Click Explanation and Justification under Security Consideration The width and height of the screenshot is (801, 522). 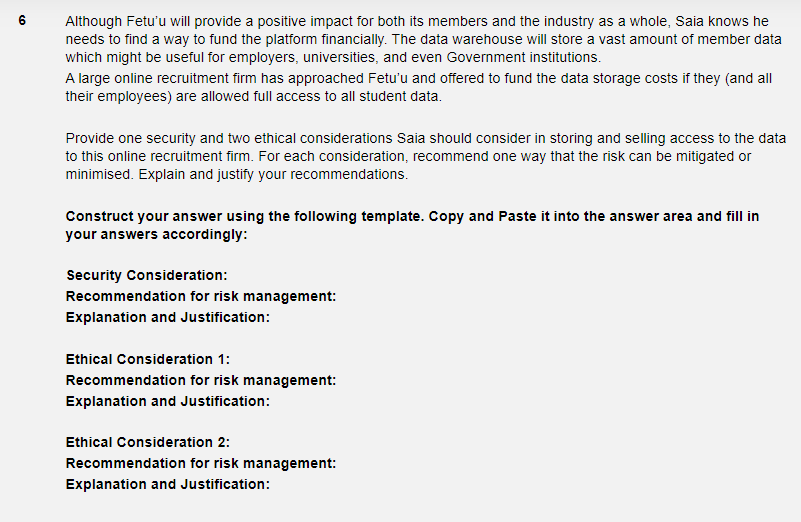[x=167, y=317]
